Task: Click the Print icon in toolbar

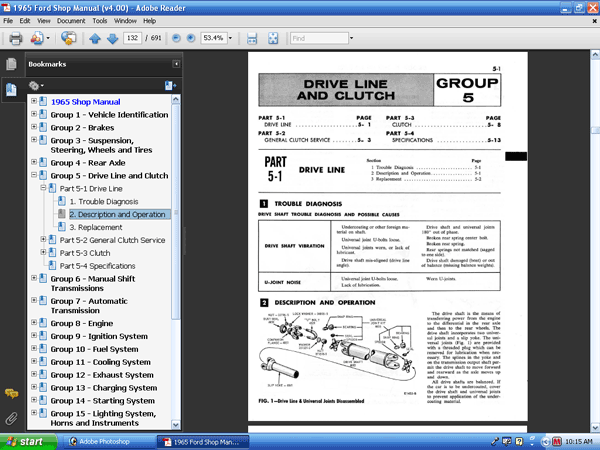Action: [x=16, y=38]
